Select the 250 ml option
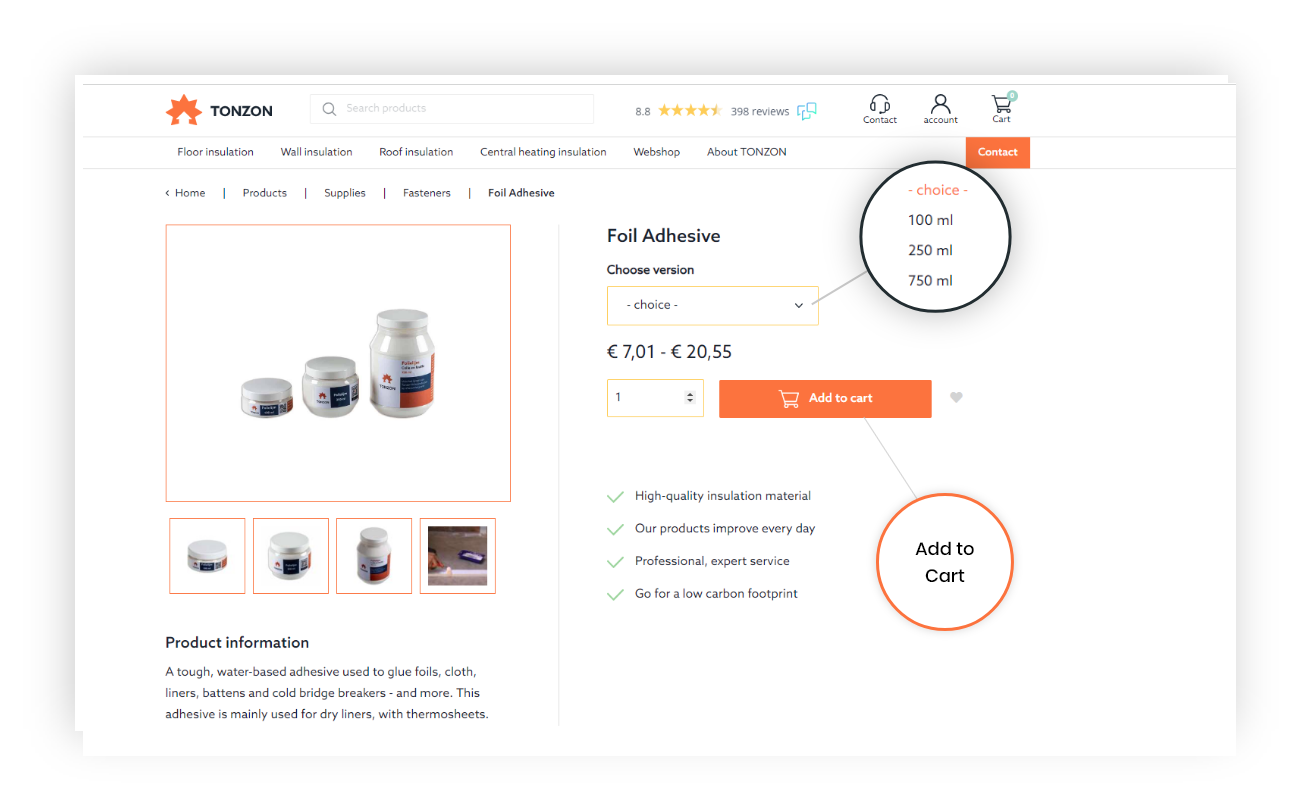The image size is (1303, 806). (930, 250)
